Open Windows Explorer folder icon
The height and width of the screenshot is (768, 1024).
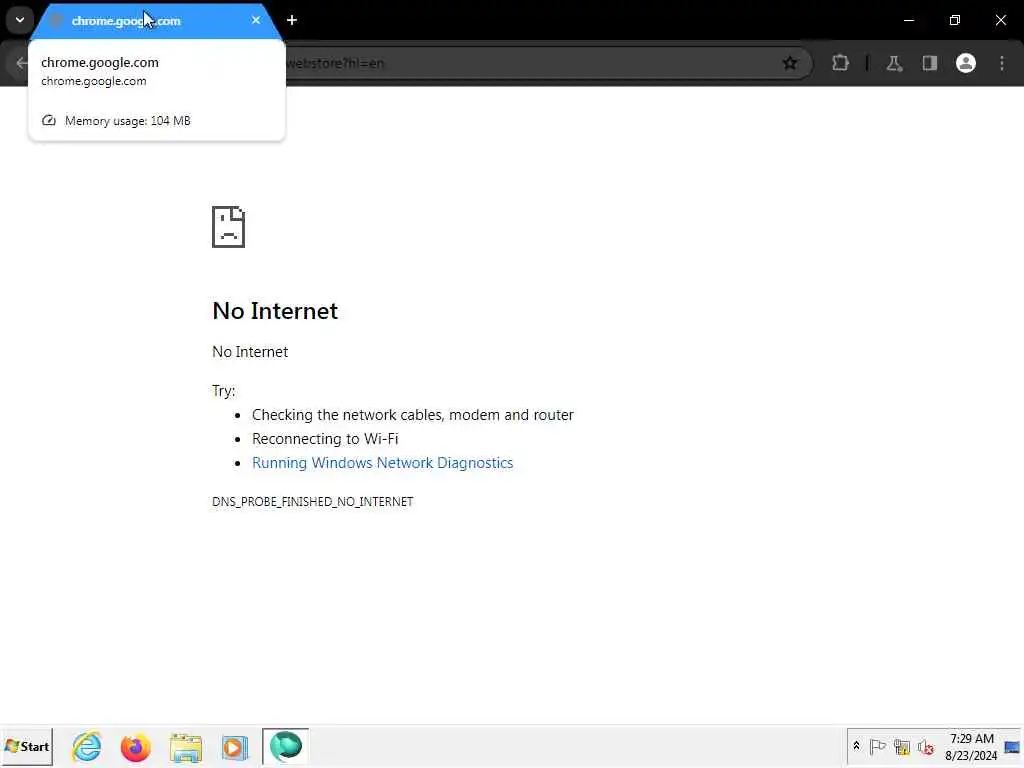[x=186, y=747]
